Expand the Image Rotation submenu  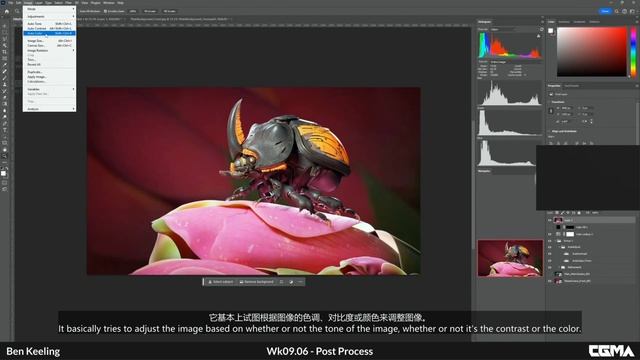49,50
